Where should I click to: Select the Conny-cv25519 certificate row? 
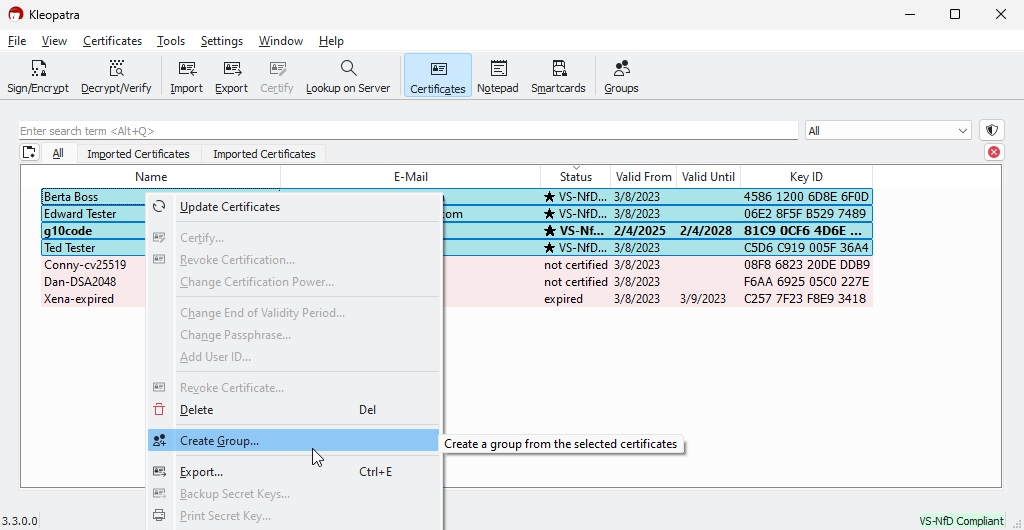456,265
